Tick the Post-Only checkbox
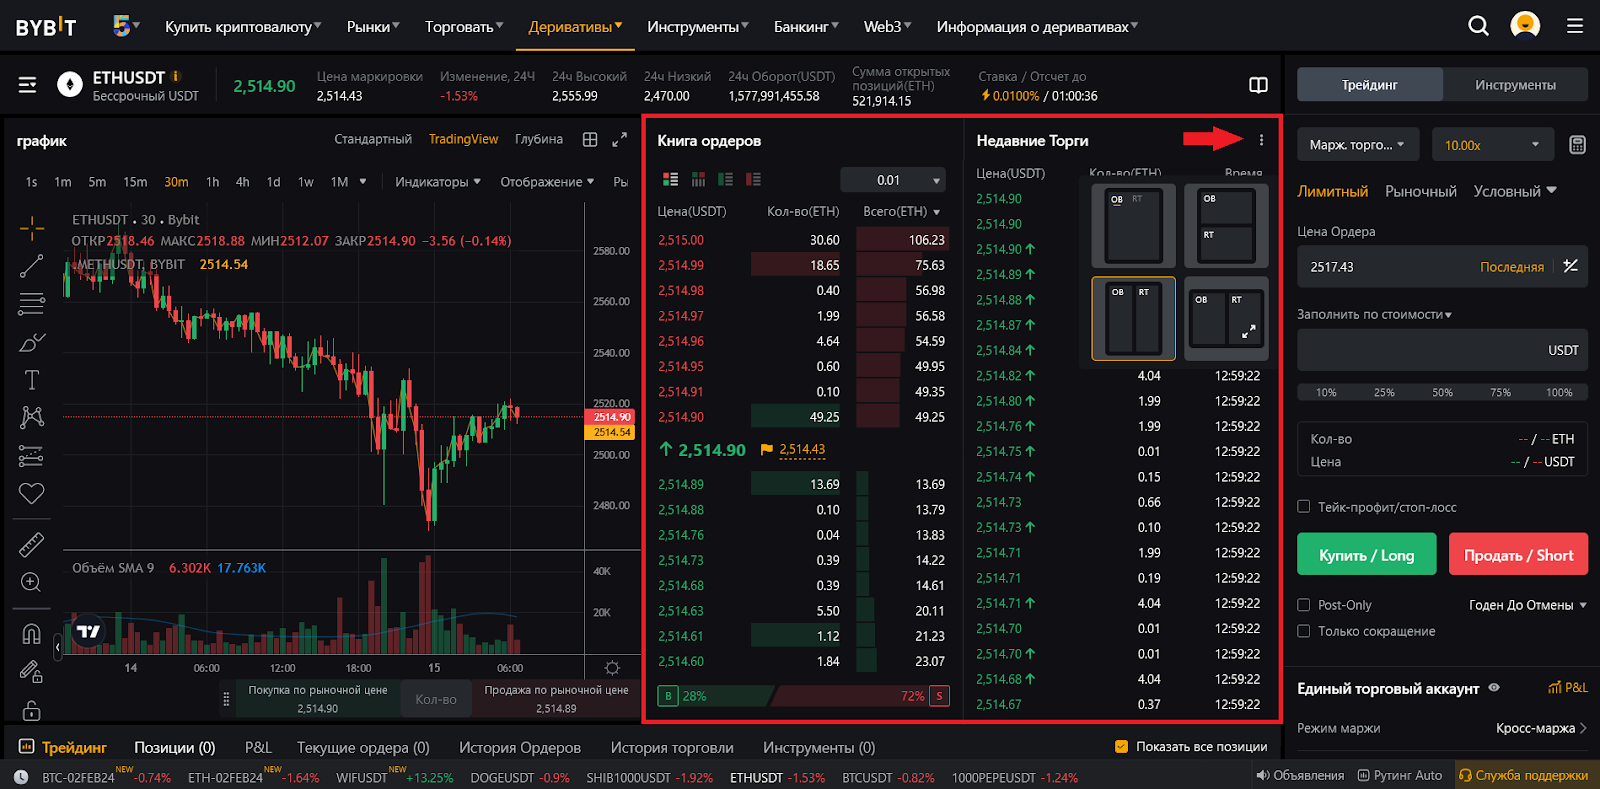 coord(1304,605)
